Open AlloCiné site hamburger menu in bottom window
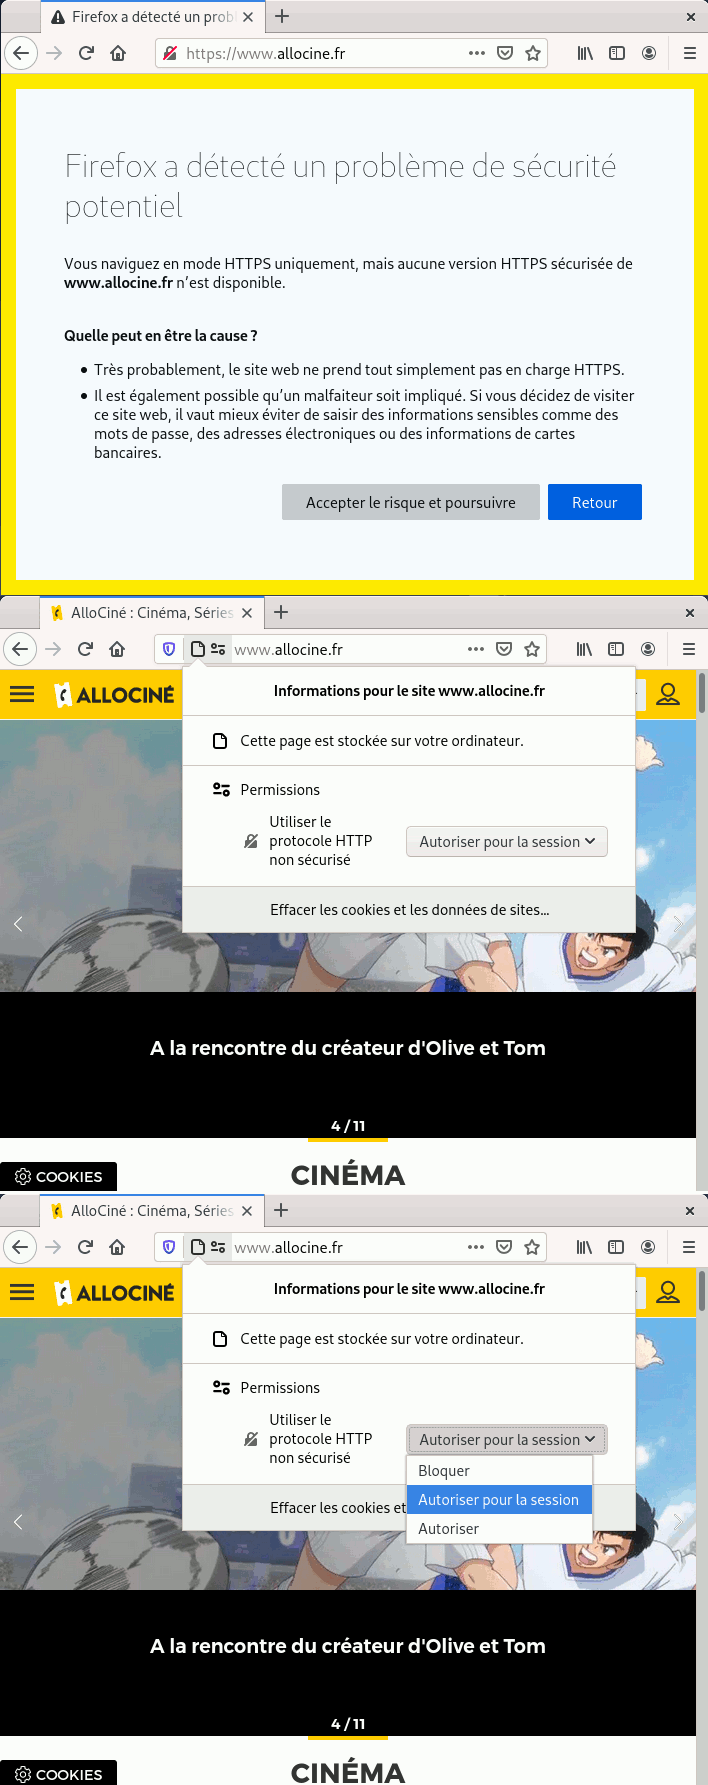Image resolution: width=708 pixels, height=1785 pixels. pyautogui.click(x=22, y=1292)
